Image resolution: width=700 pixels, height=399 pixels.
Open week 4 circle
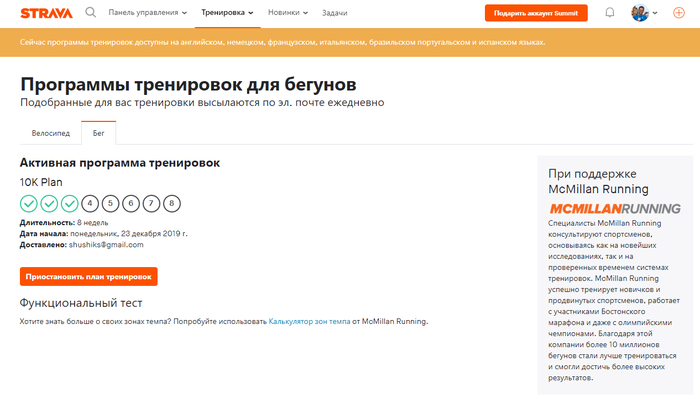click(x=90, y=204)
